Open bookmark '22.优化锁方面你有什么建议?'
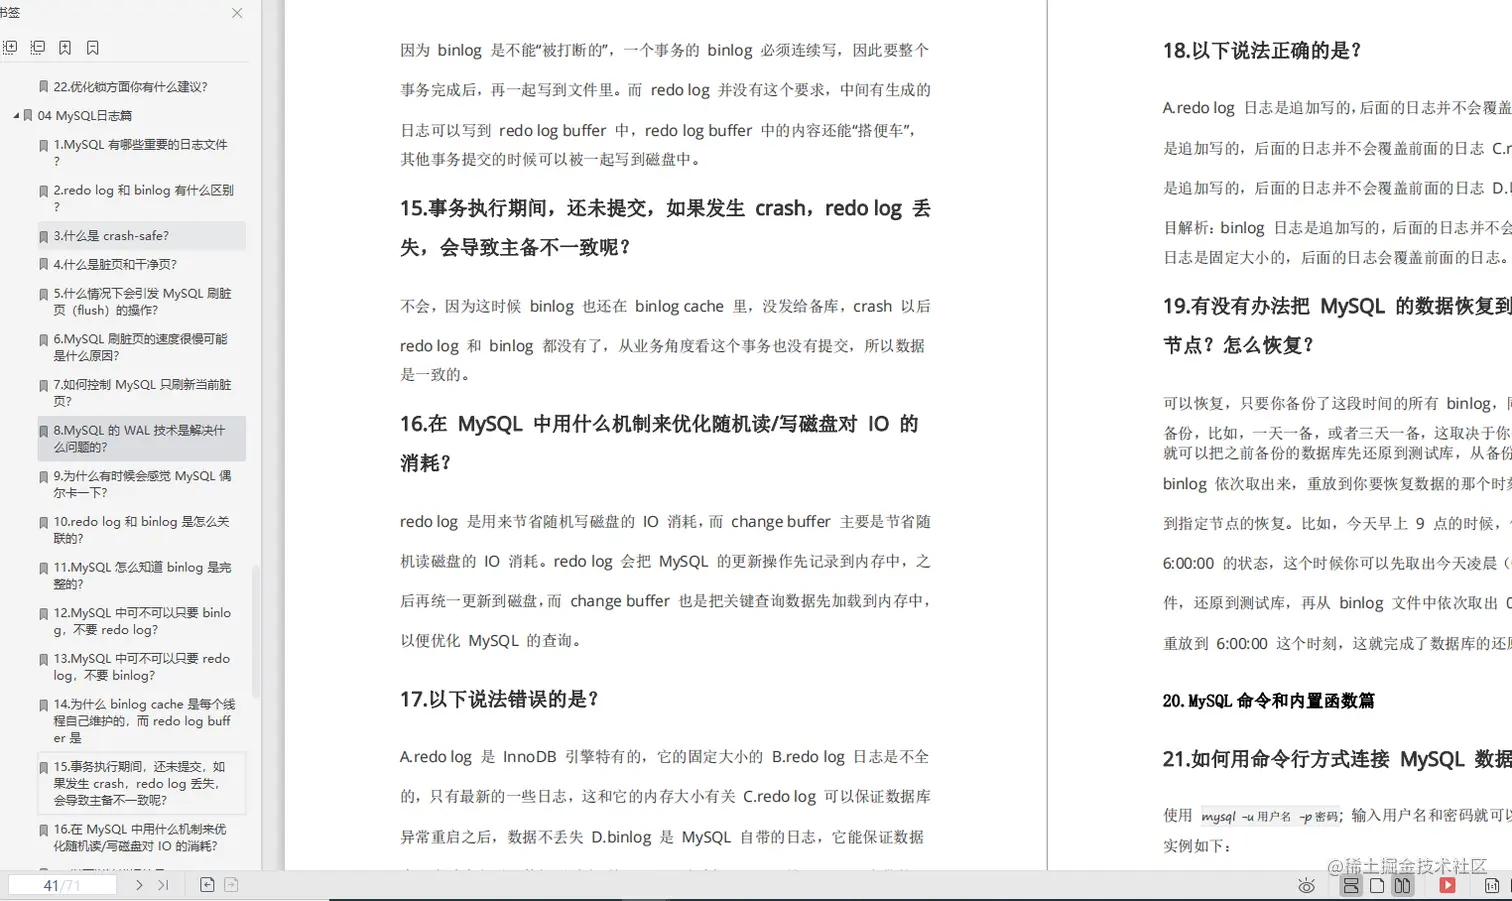The height and width of the screenshot is (901, 1512). point(130,87)
